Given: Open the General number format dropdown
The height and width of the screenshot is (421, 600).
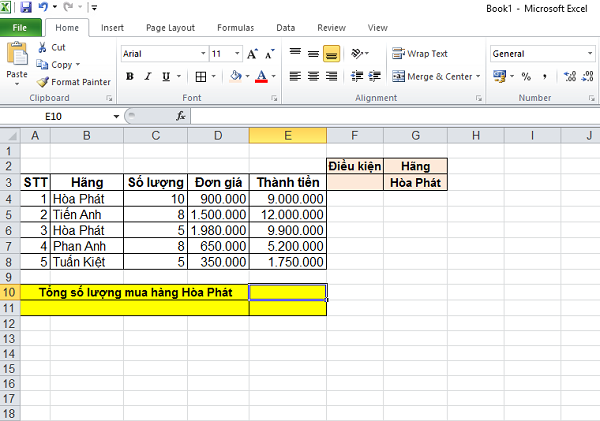Looking at the screenshot, I should (590, 54).
